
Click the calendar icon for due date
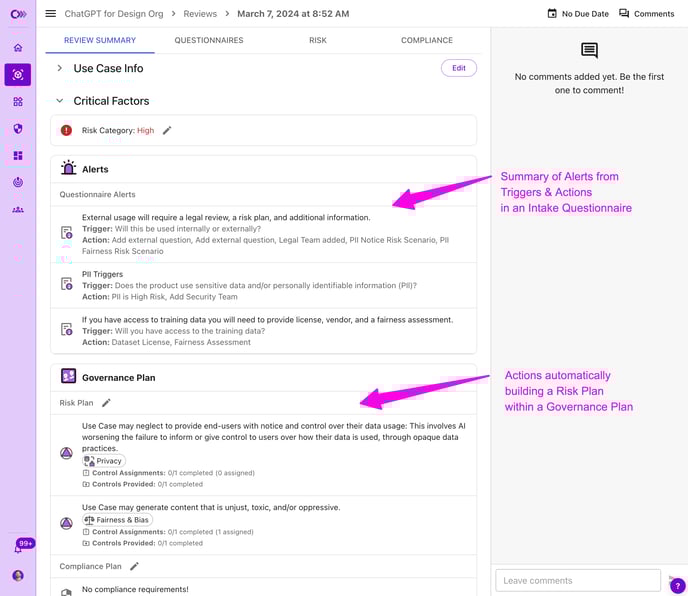[552, 14]
